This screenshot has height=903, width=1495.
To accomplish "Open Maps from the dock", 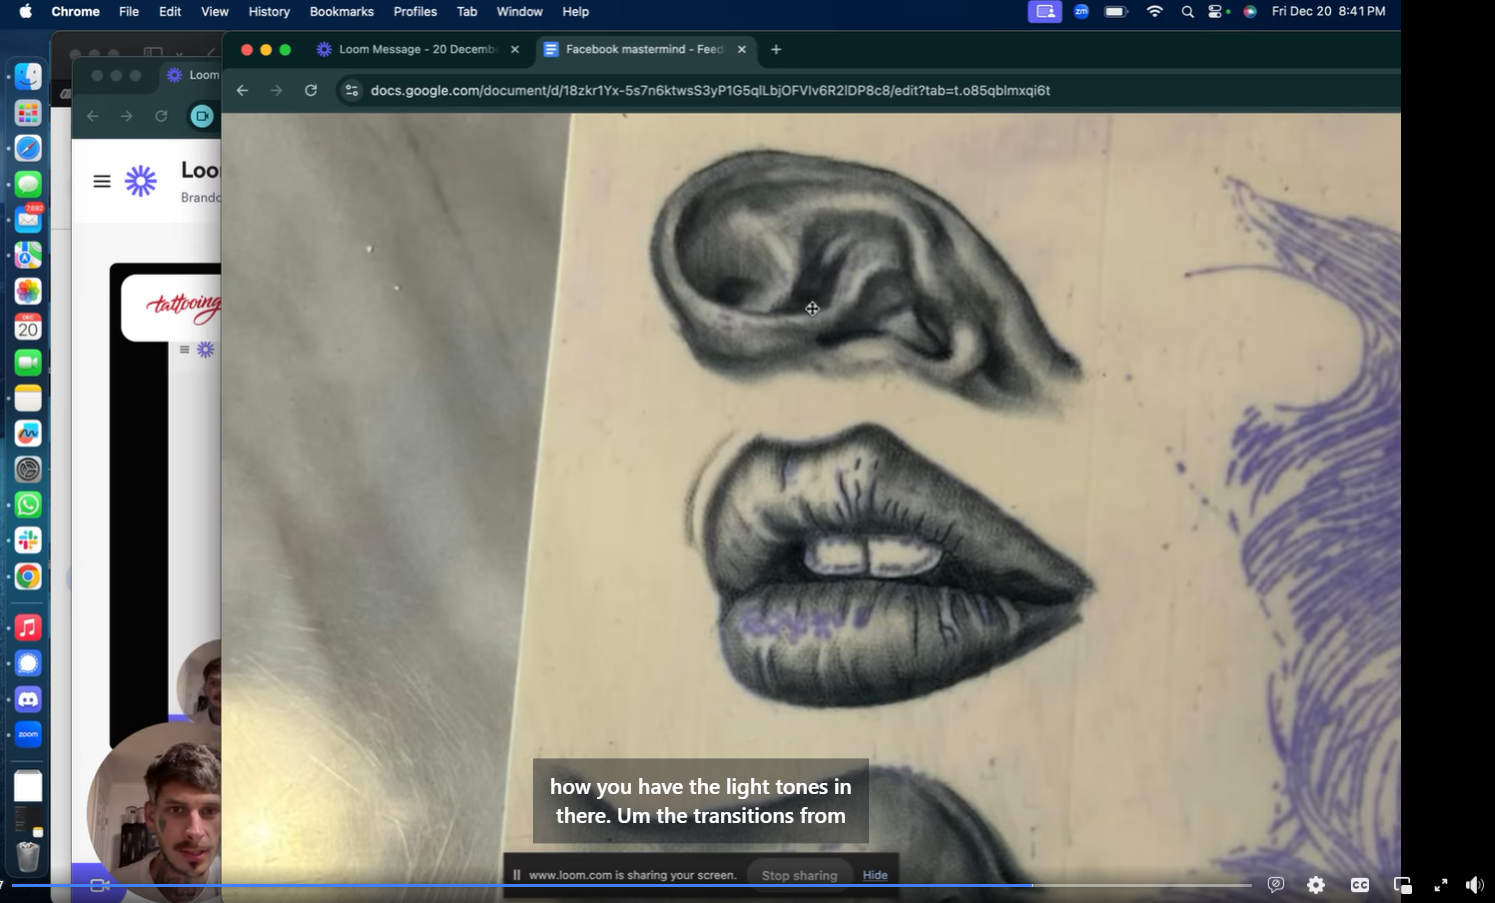I will (x=28, y=255).
